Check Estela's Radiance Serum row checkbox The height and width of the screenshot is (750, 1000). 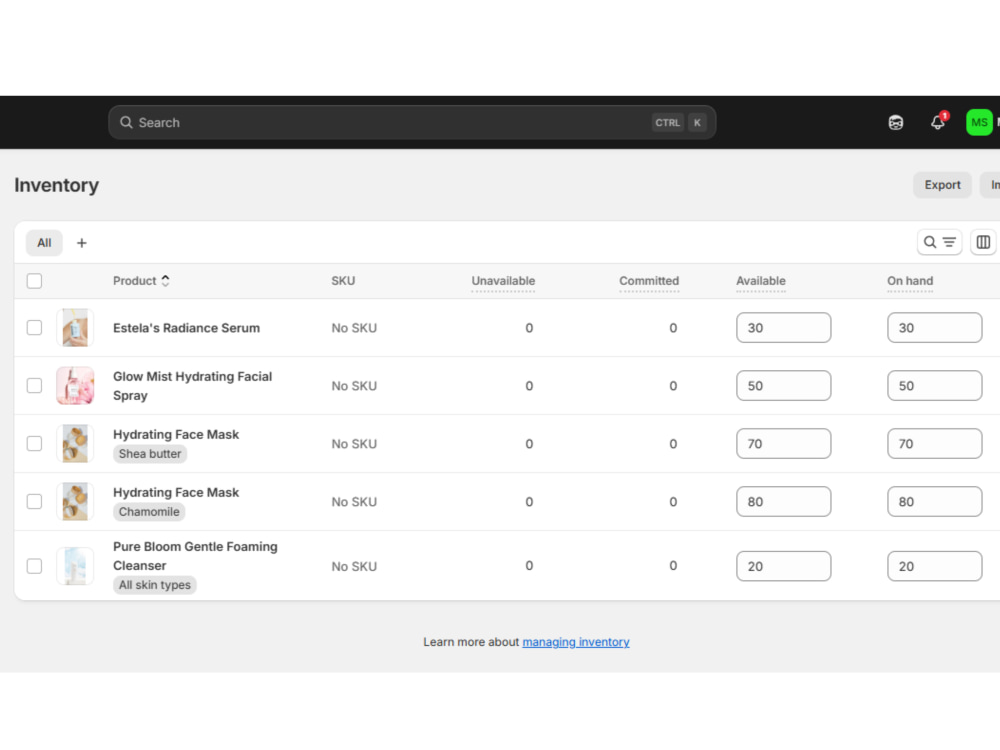click(34, 328)
